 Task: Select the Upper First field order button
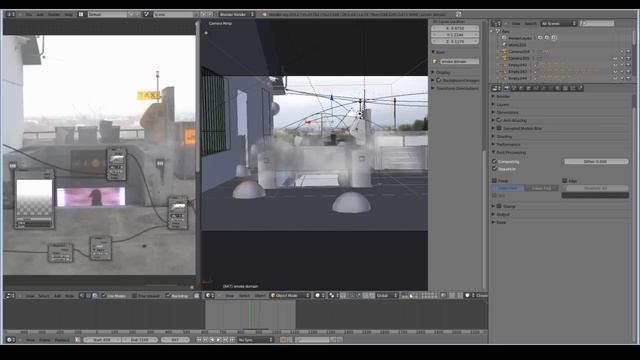pos(508,188)
